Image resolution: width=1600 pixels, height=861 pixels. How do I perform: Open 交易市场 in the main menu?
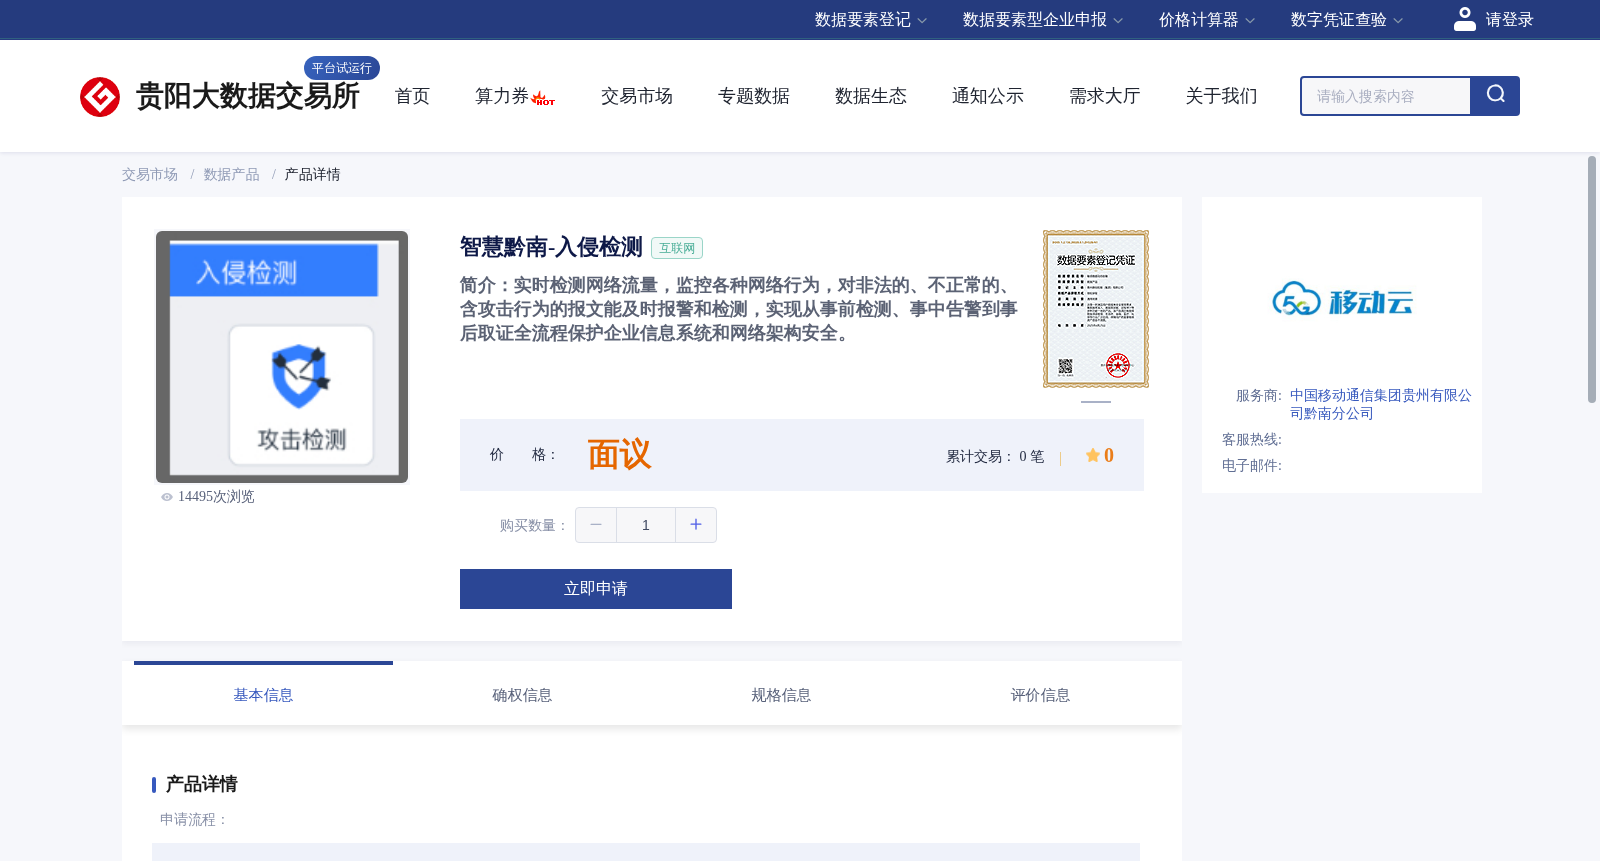click(637, 96)
